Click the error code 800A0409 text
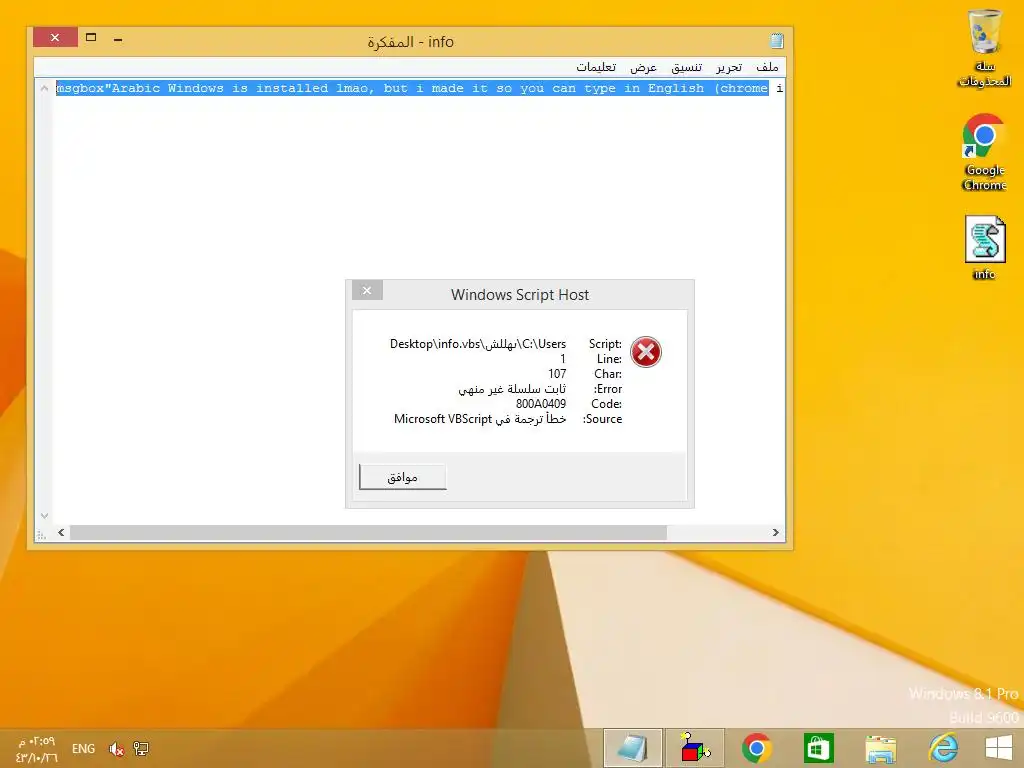1024x768 pixels. 541,404
